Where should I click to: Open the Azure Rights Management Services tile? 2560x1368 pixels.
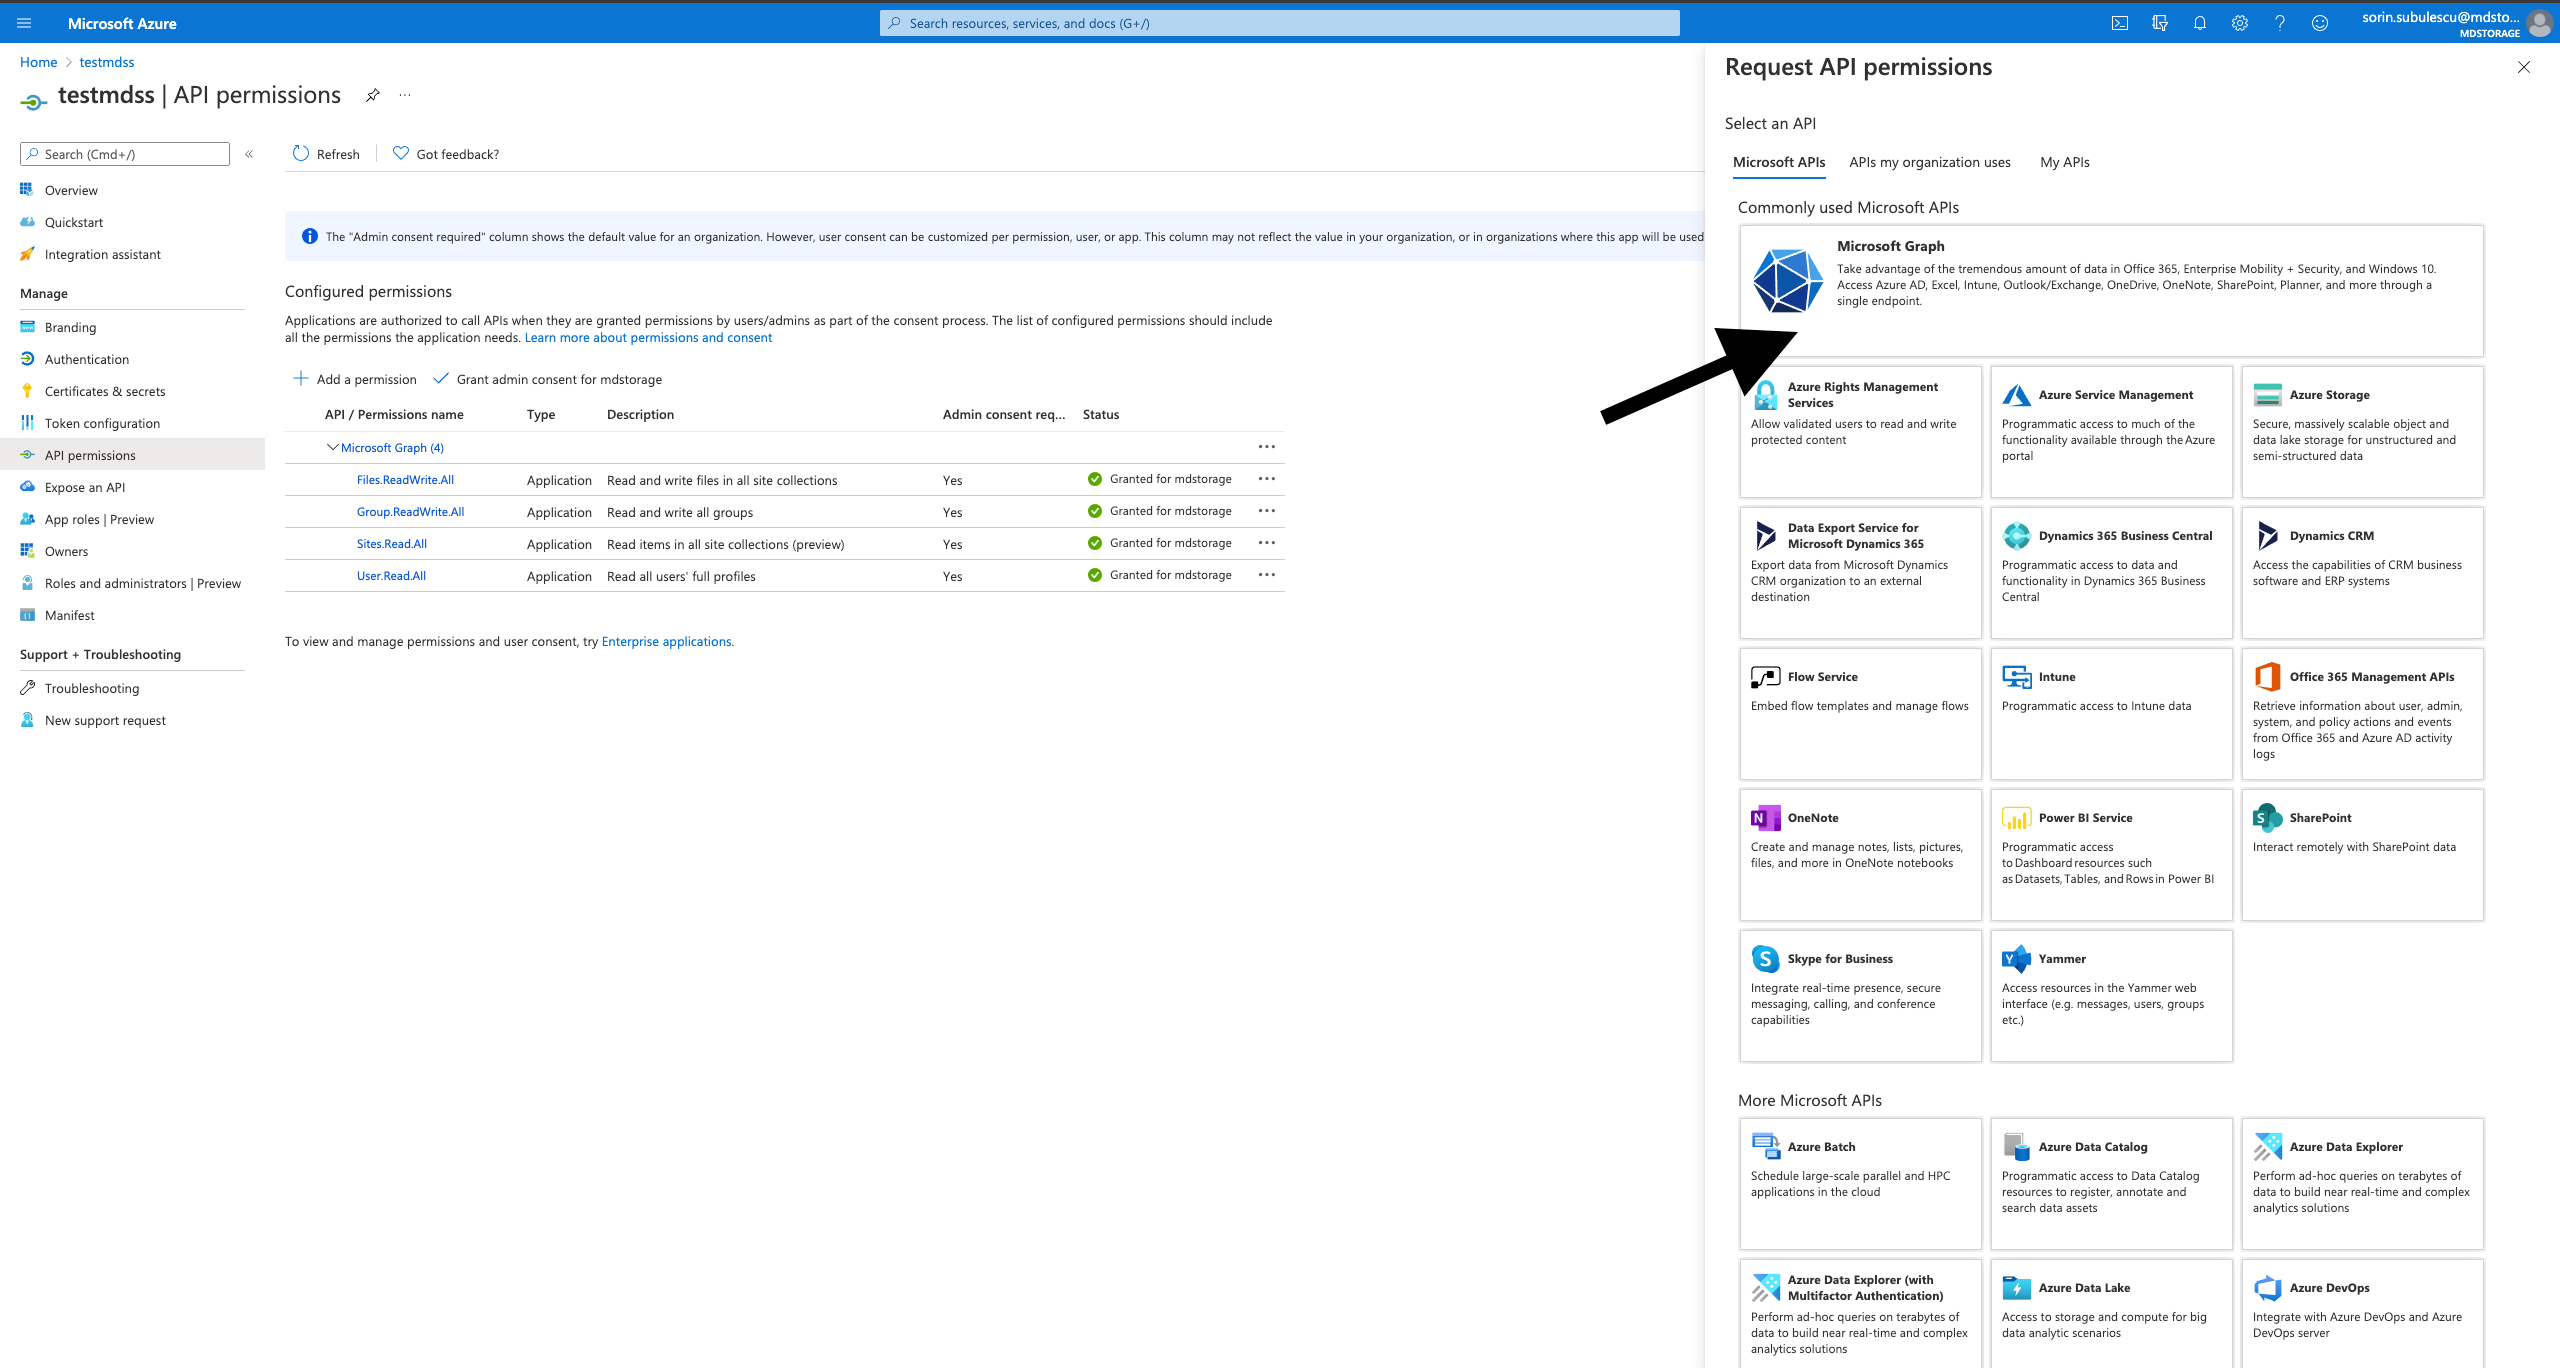1860,431
